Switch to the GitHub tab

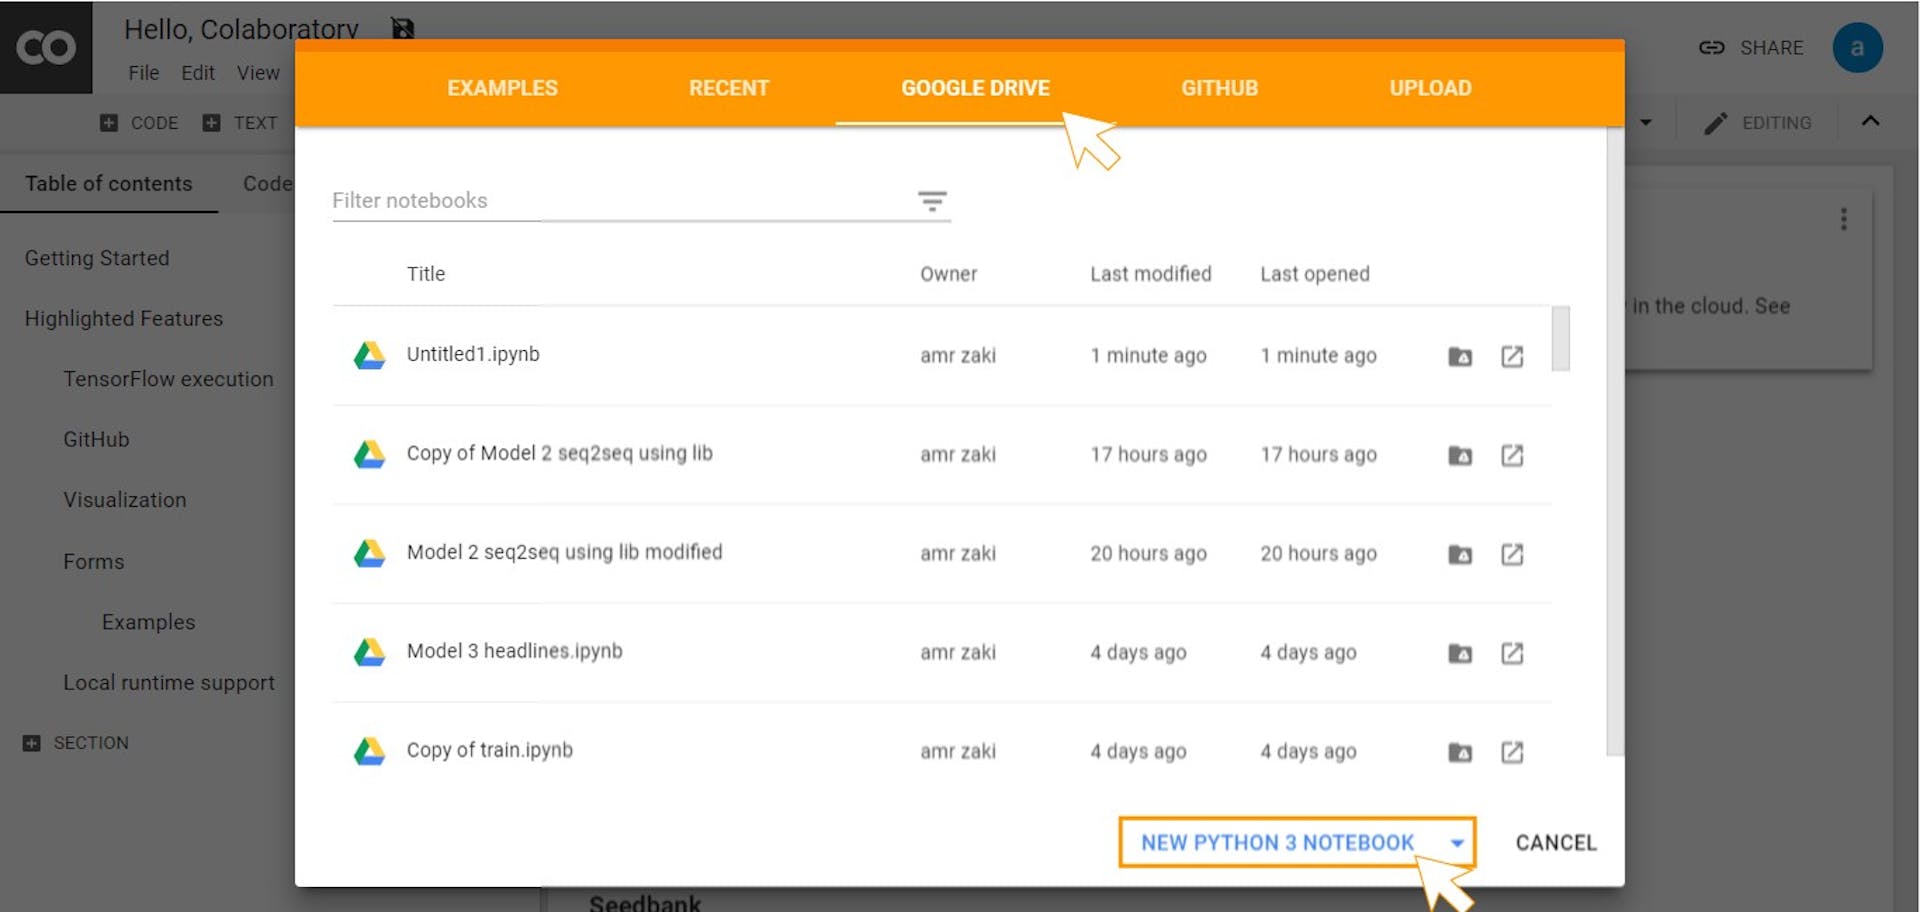1219,88
